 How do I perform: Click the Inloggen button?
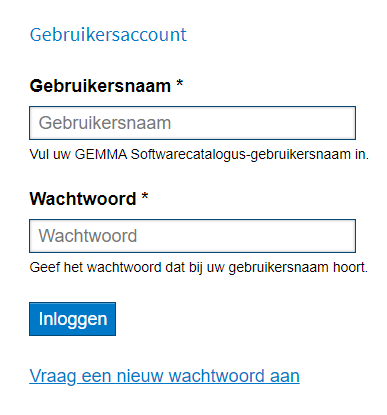coord(72,319)
